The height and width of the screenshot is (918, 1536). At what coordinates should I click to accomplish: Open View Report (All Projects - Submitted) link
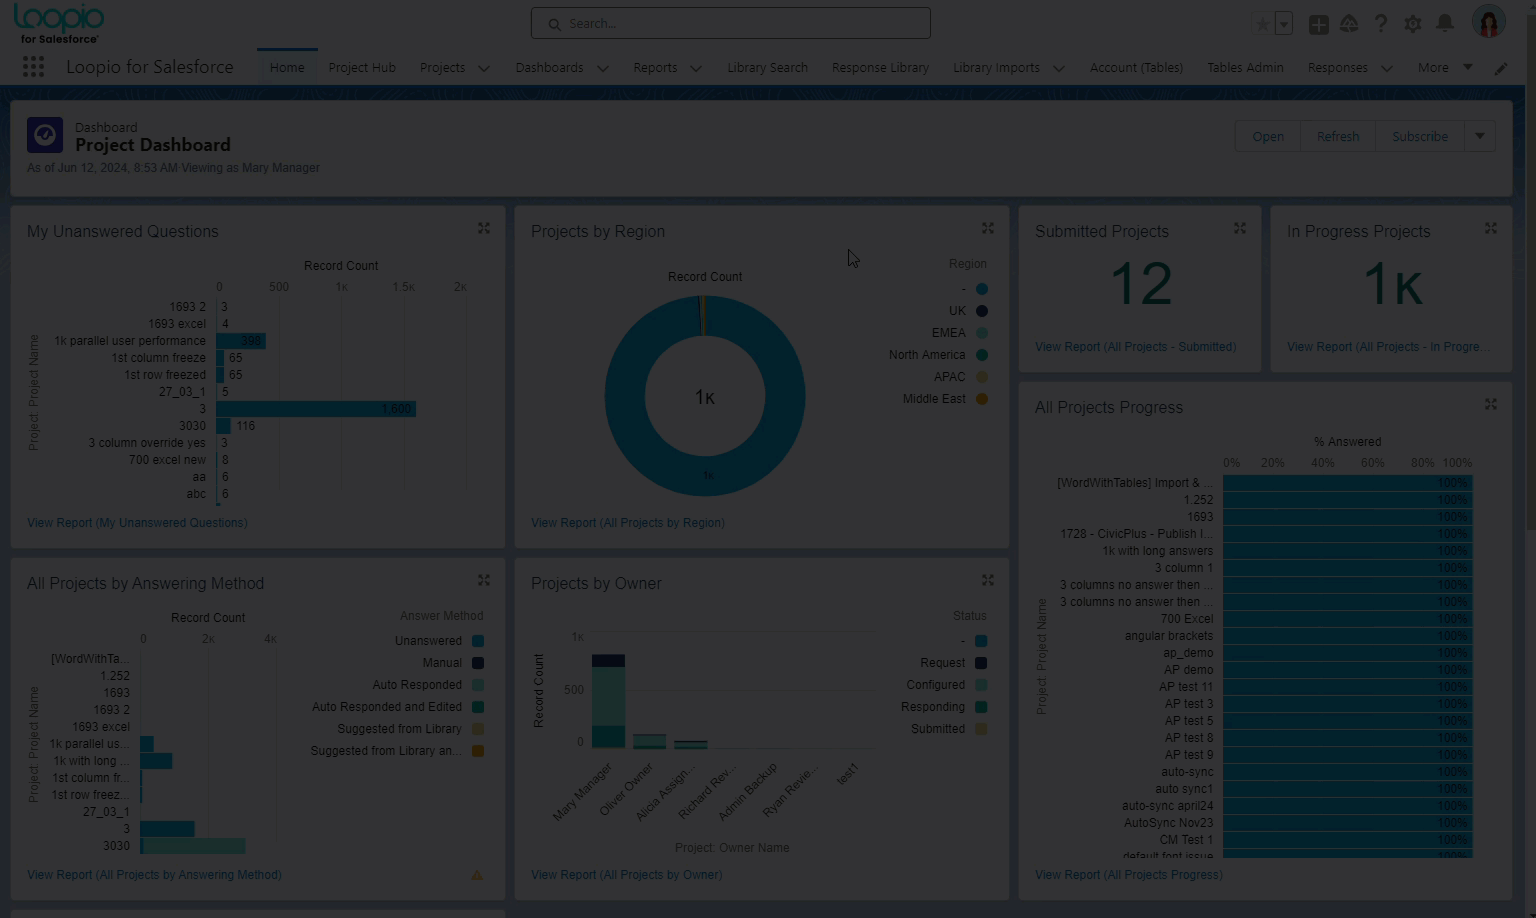pos(1135,347)
